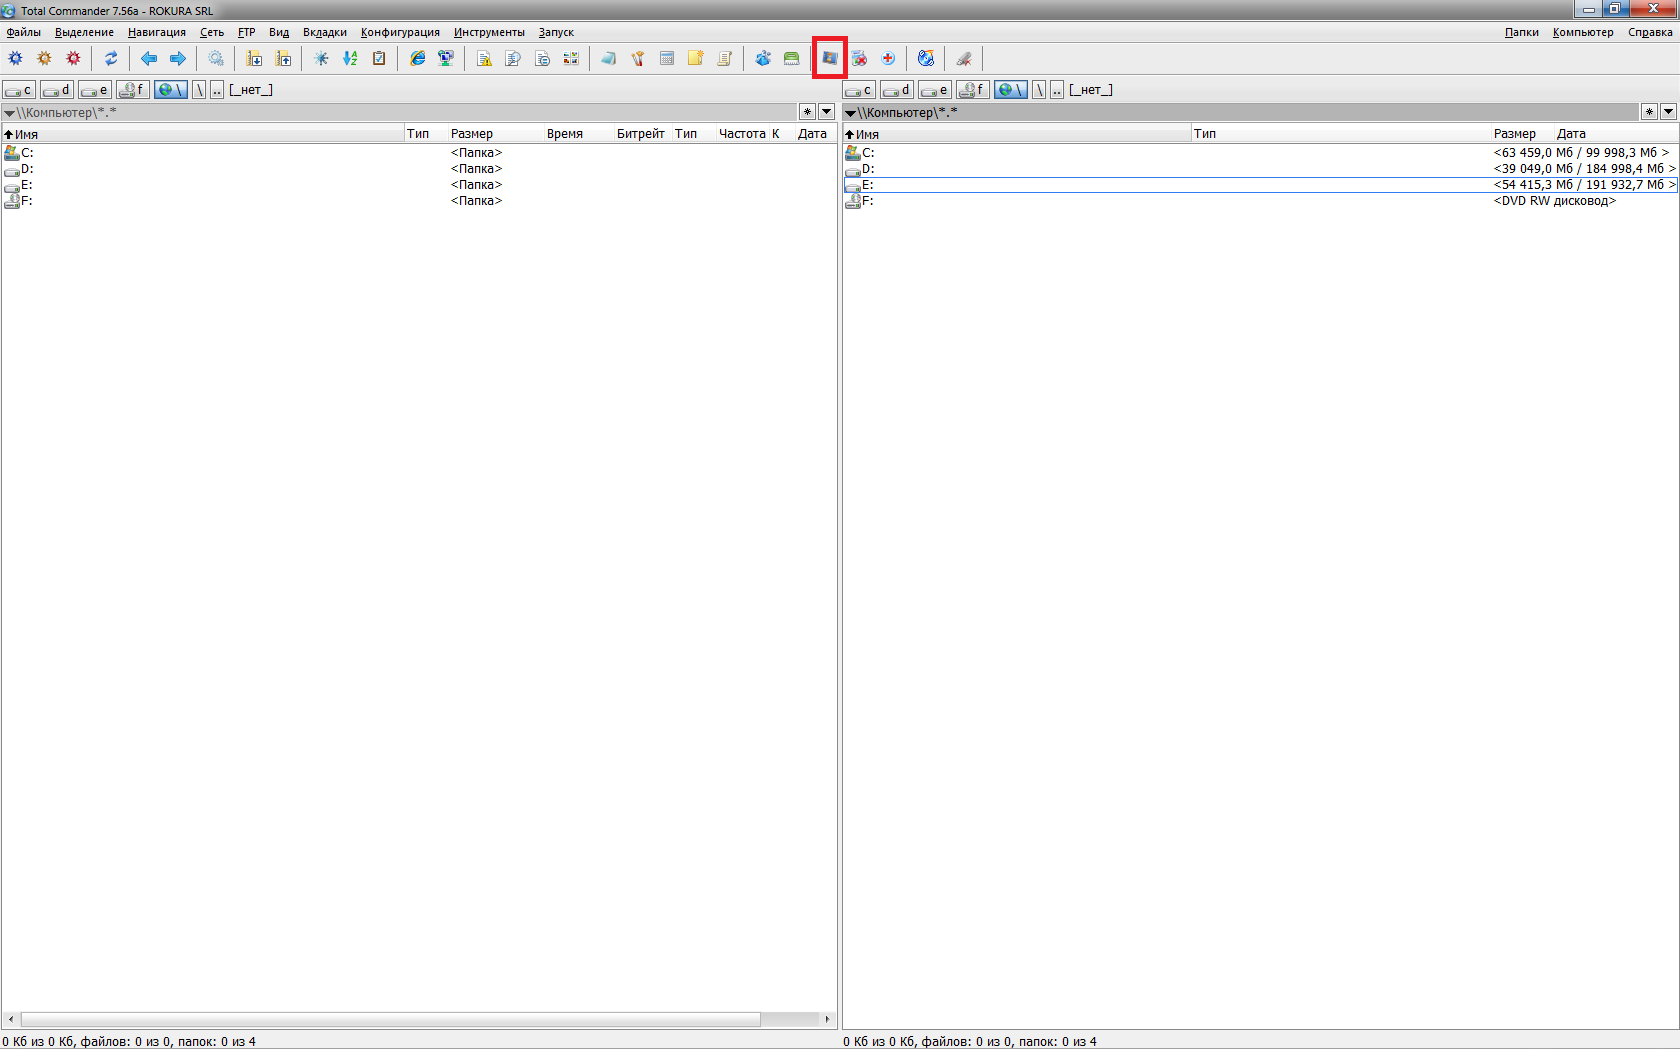Image resolution: width=1680 pixels, height=1050 pixels.
Task: Open the Конфигурация menu
Action: click(400, 32)
